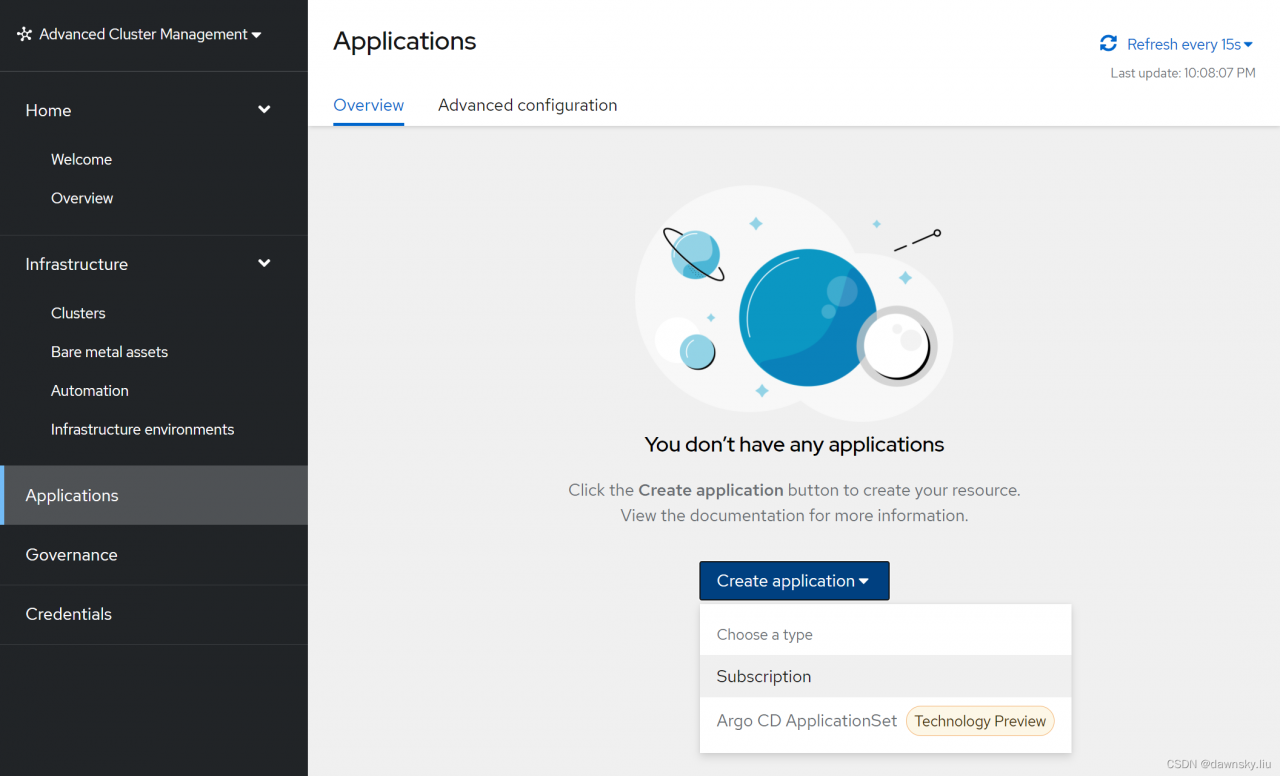Collapse the Infrastructure navigation section
The height and width of the screenshot is (776, 1280).
264,264
